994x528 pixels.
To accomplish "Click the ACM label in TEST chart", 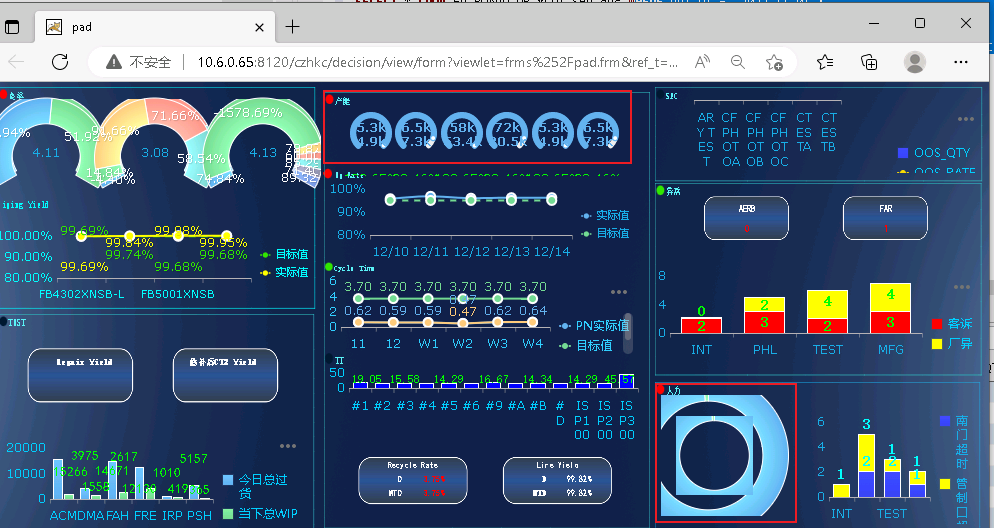I will 63,515.
